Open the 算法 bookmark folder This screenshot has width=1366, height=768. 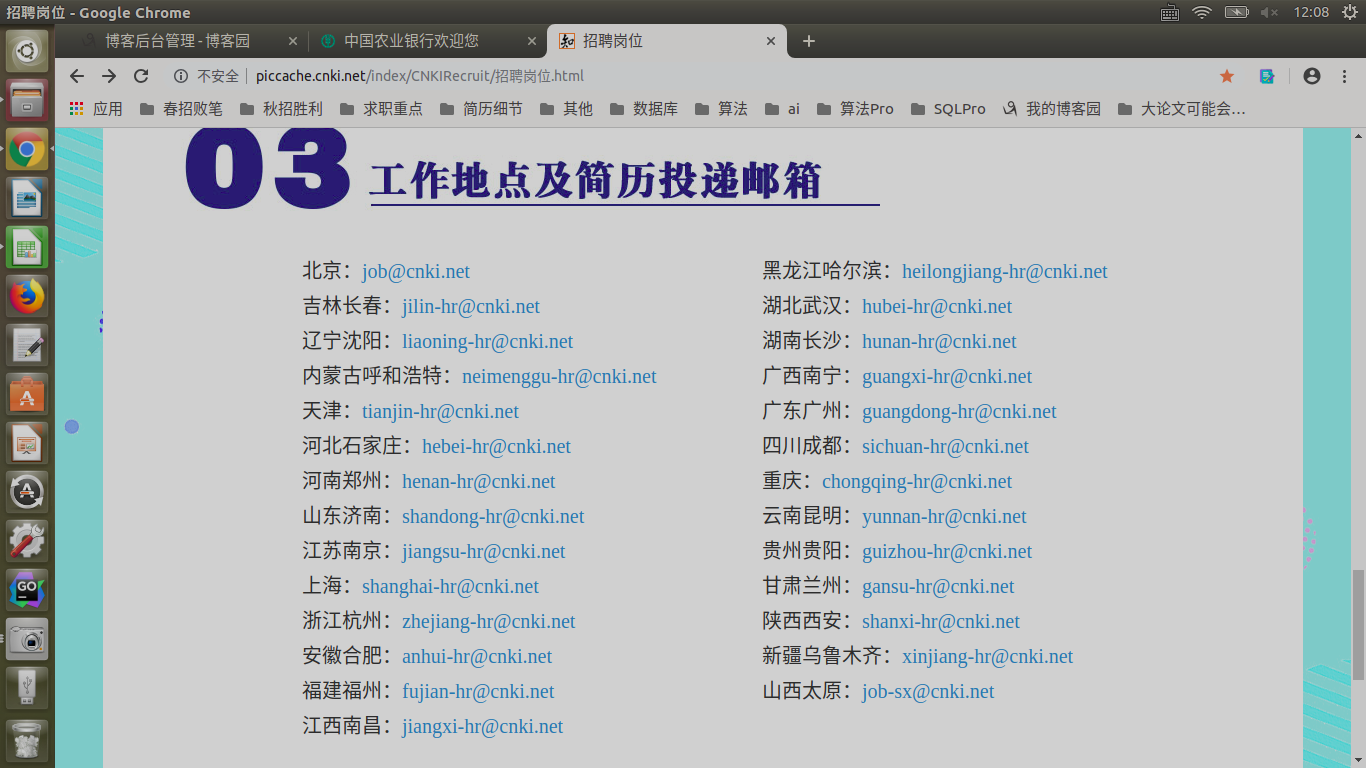[721, 109]
